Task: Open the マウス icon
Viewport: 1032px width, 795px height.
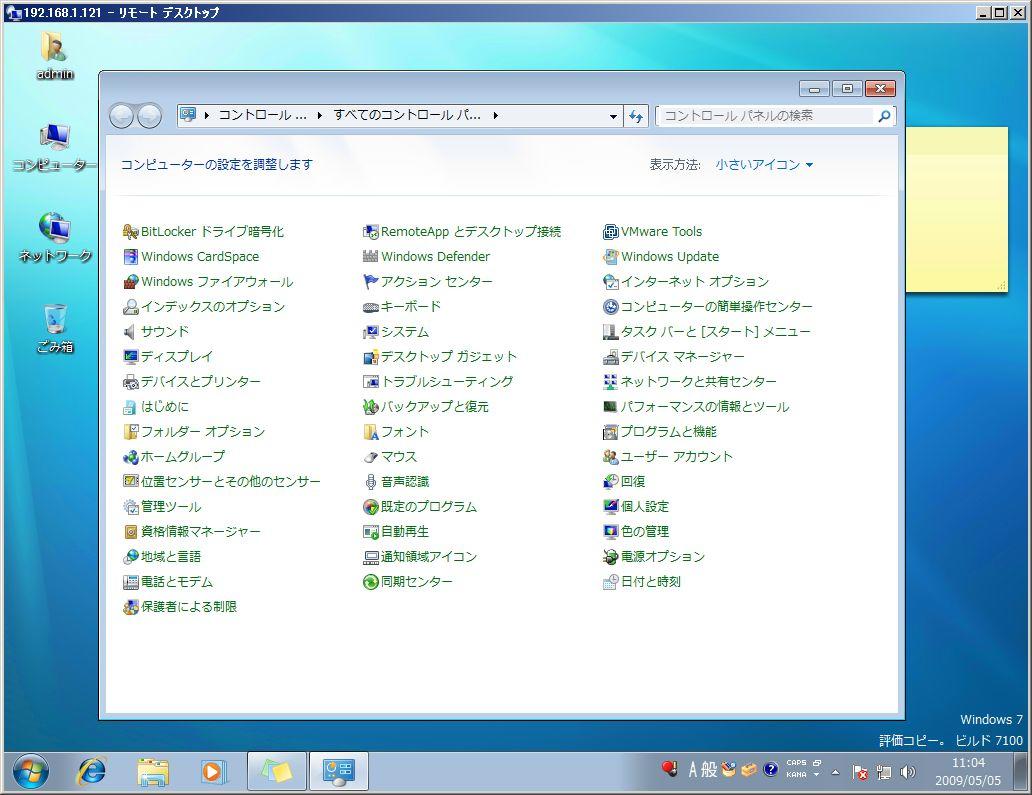Action: point(371,457)
